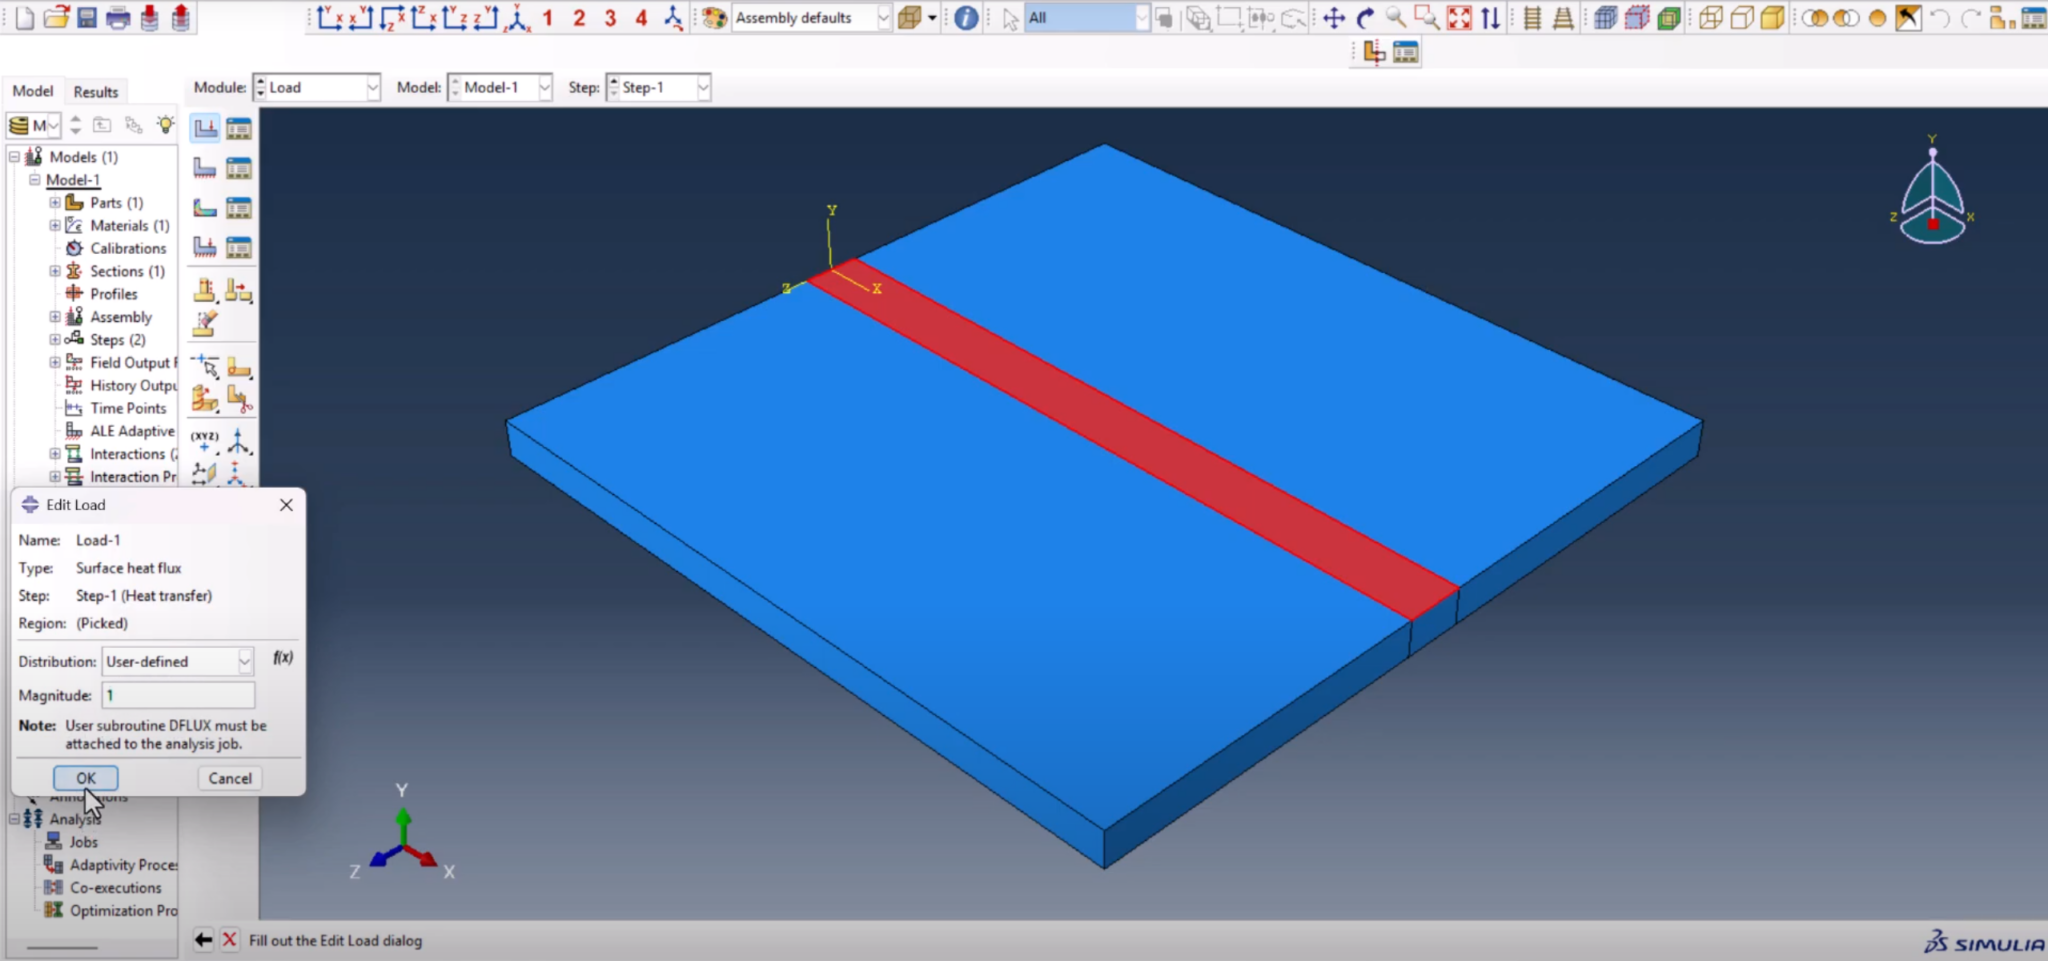Save the model database

pyautogui.click(x=89, y=18)
